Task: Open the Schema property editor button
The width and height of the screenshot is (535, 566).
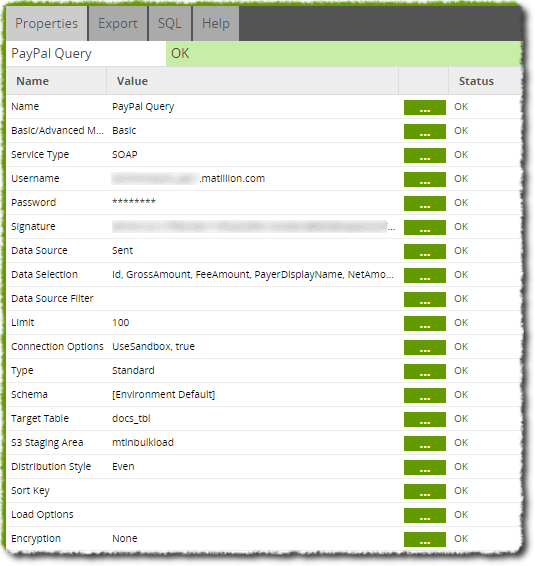Action: pyautogui.click(x=425, y=396)
